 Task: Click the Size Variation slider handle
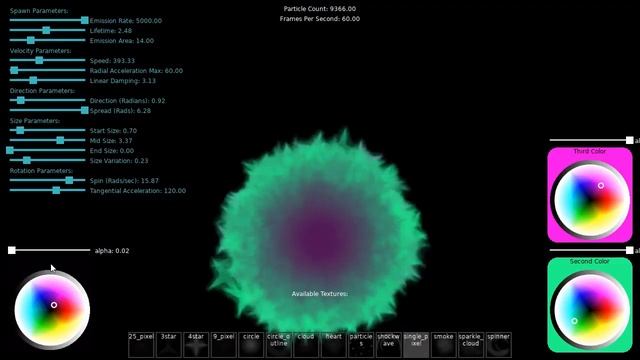click(27, 160)
